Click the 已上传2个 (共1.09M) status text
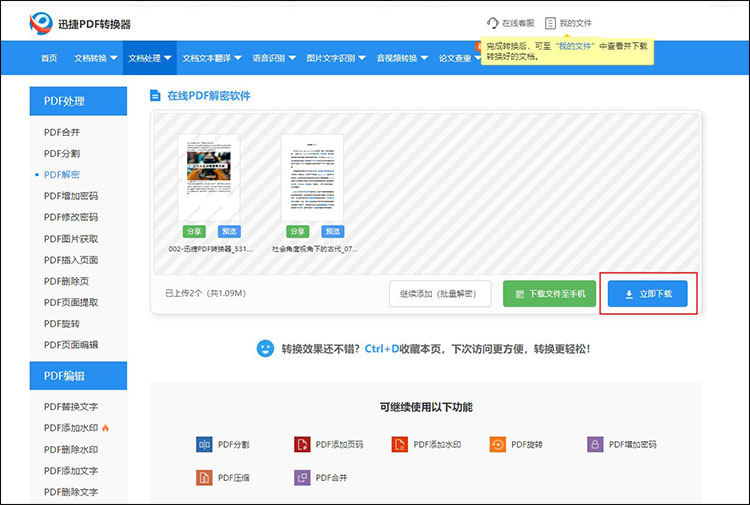The width and height of the screenshot is (750, 505). pyautogui.click(x=205, y=293)
